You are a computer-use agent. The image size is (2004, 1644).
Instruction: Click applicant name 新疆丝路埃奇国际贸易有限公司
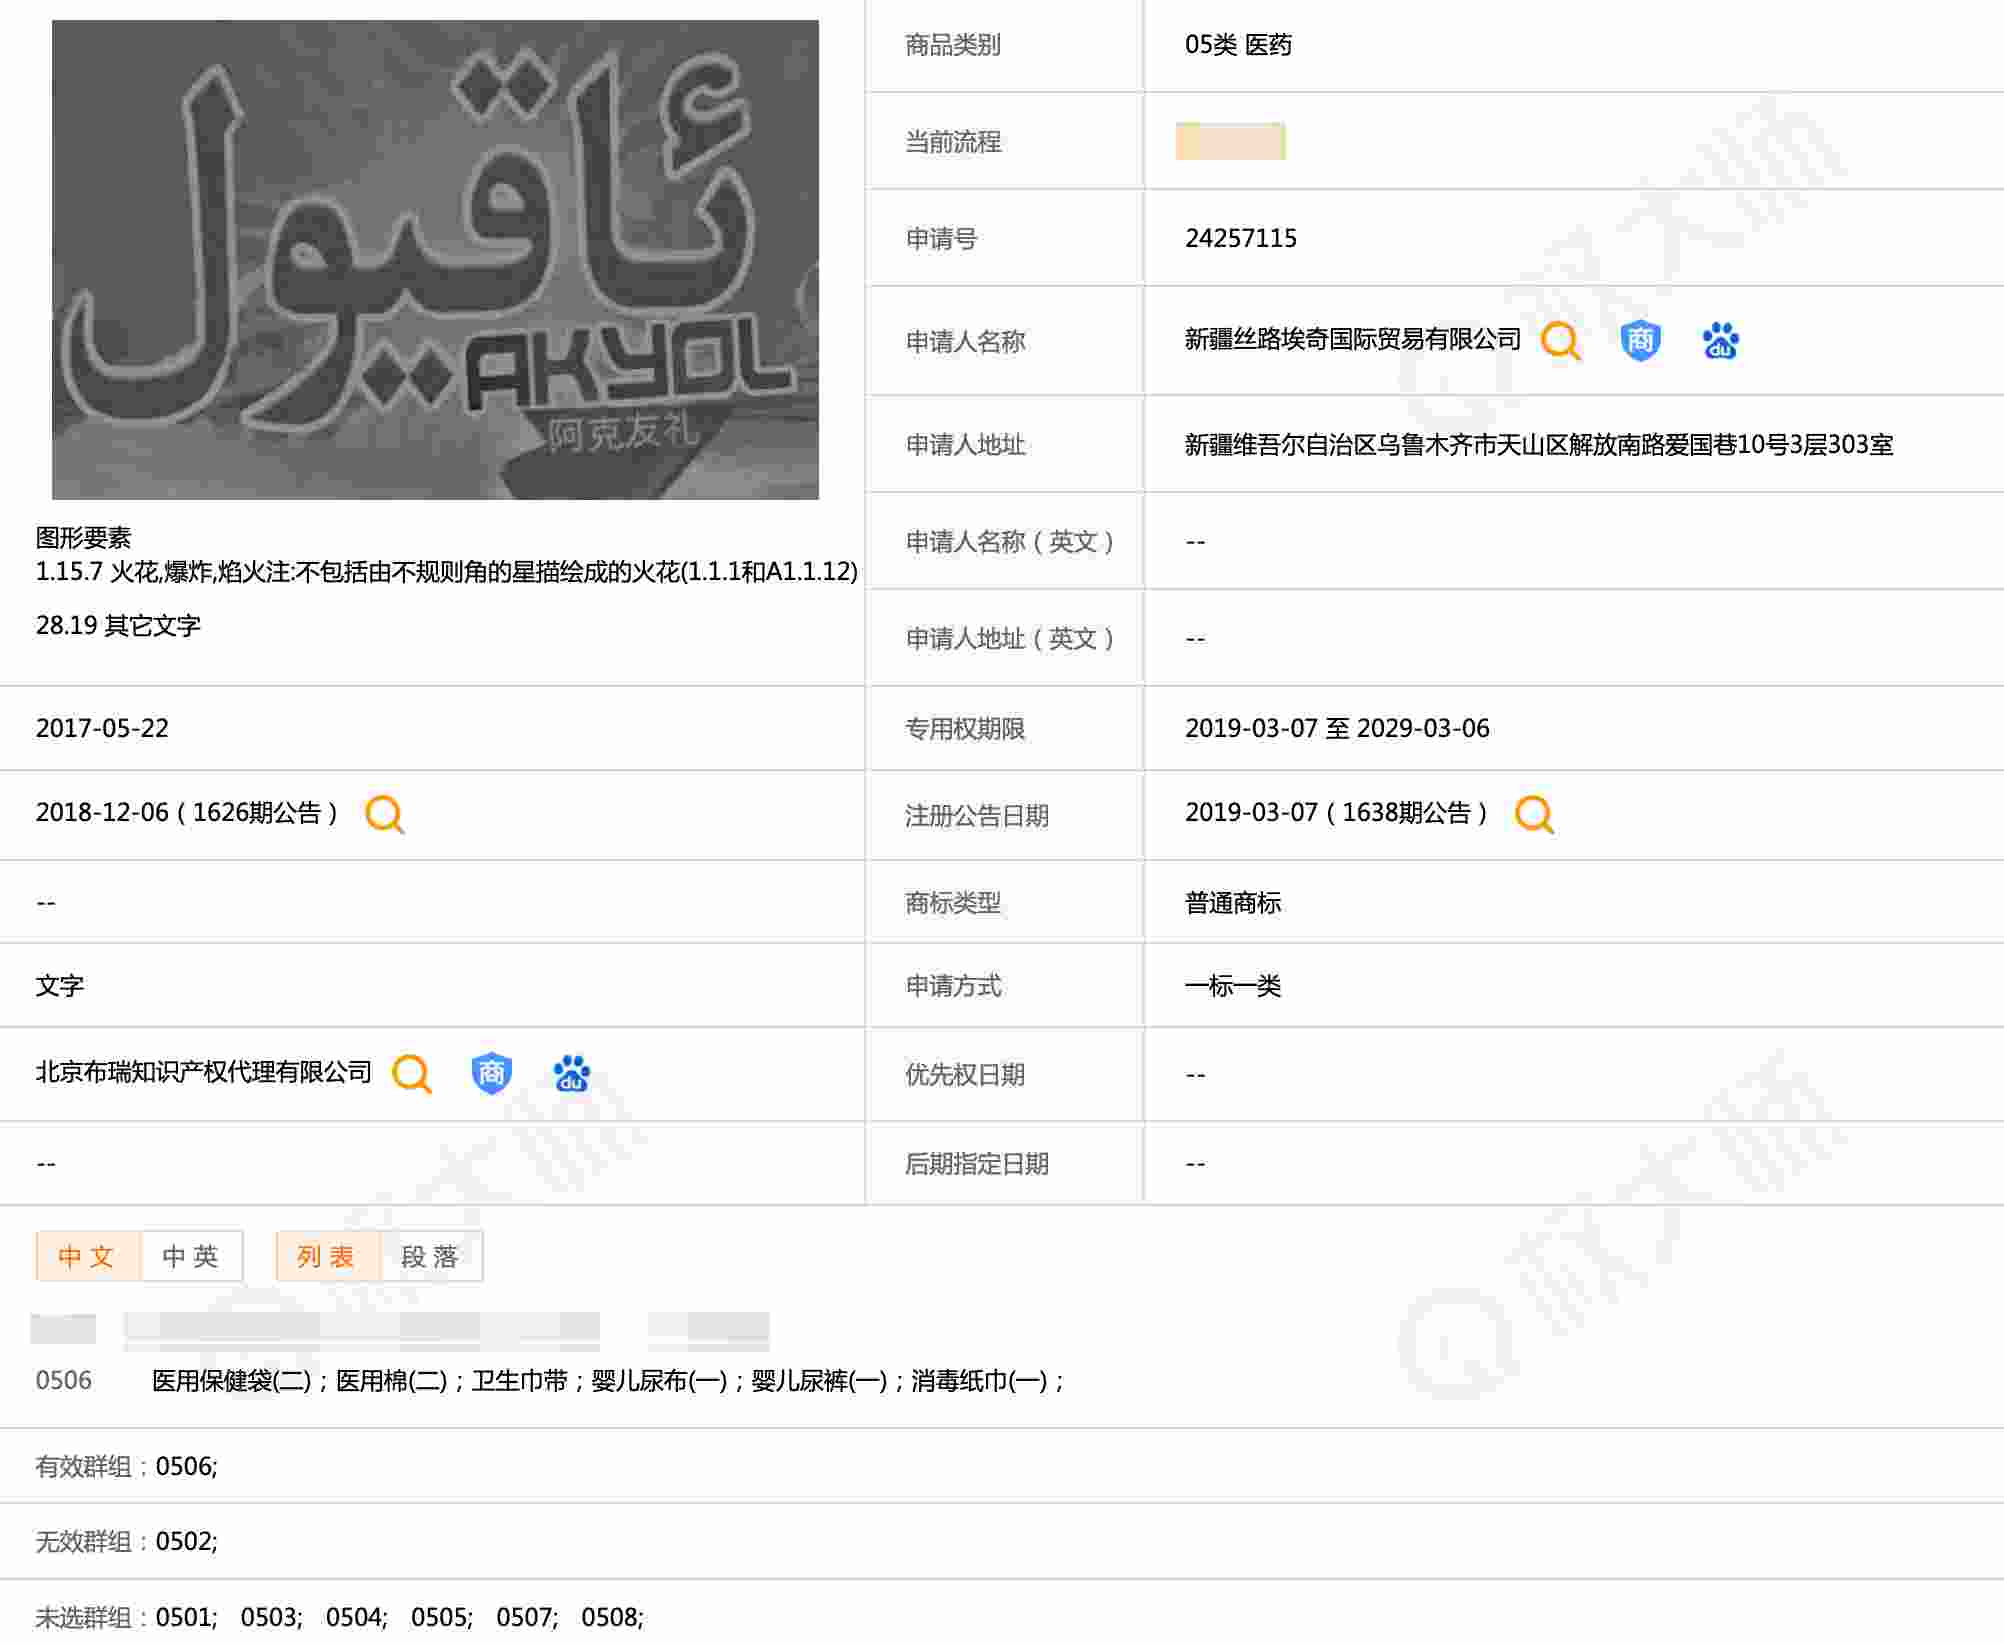(x=1352, y=340)
